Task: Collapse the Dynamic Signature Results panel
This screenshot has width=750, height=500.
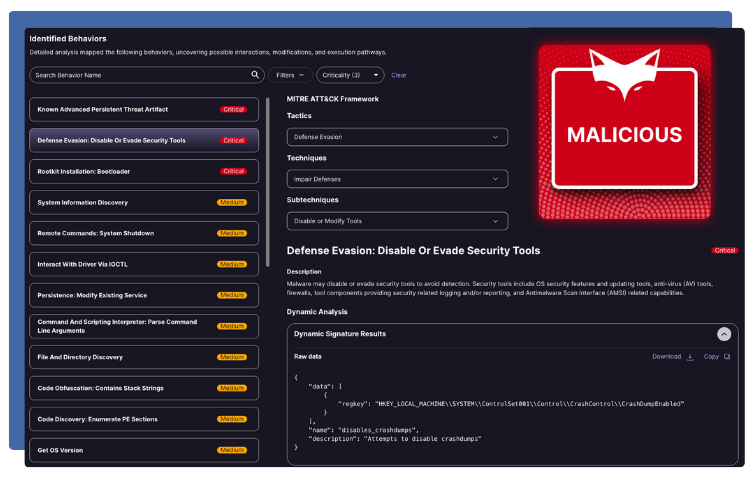Action: pyautogui.click(x=724, y=334)
